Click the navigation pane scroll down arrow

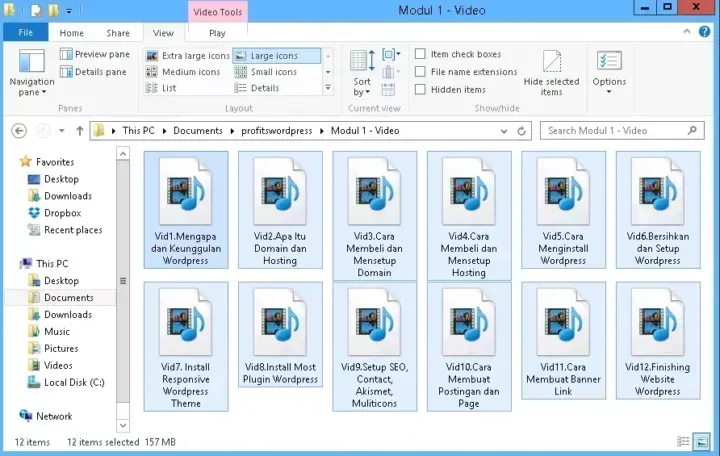(123, 425)
